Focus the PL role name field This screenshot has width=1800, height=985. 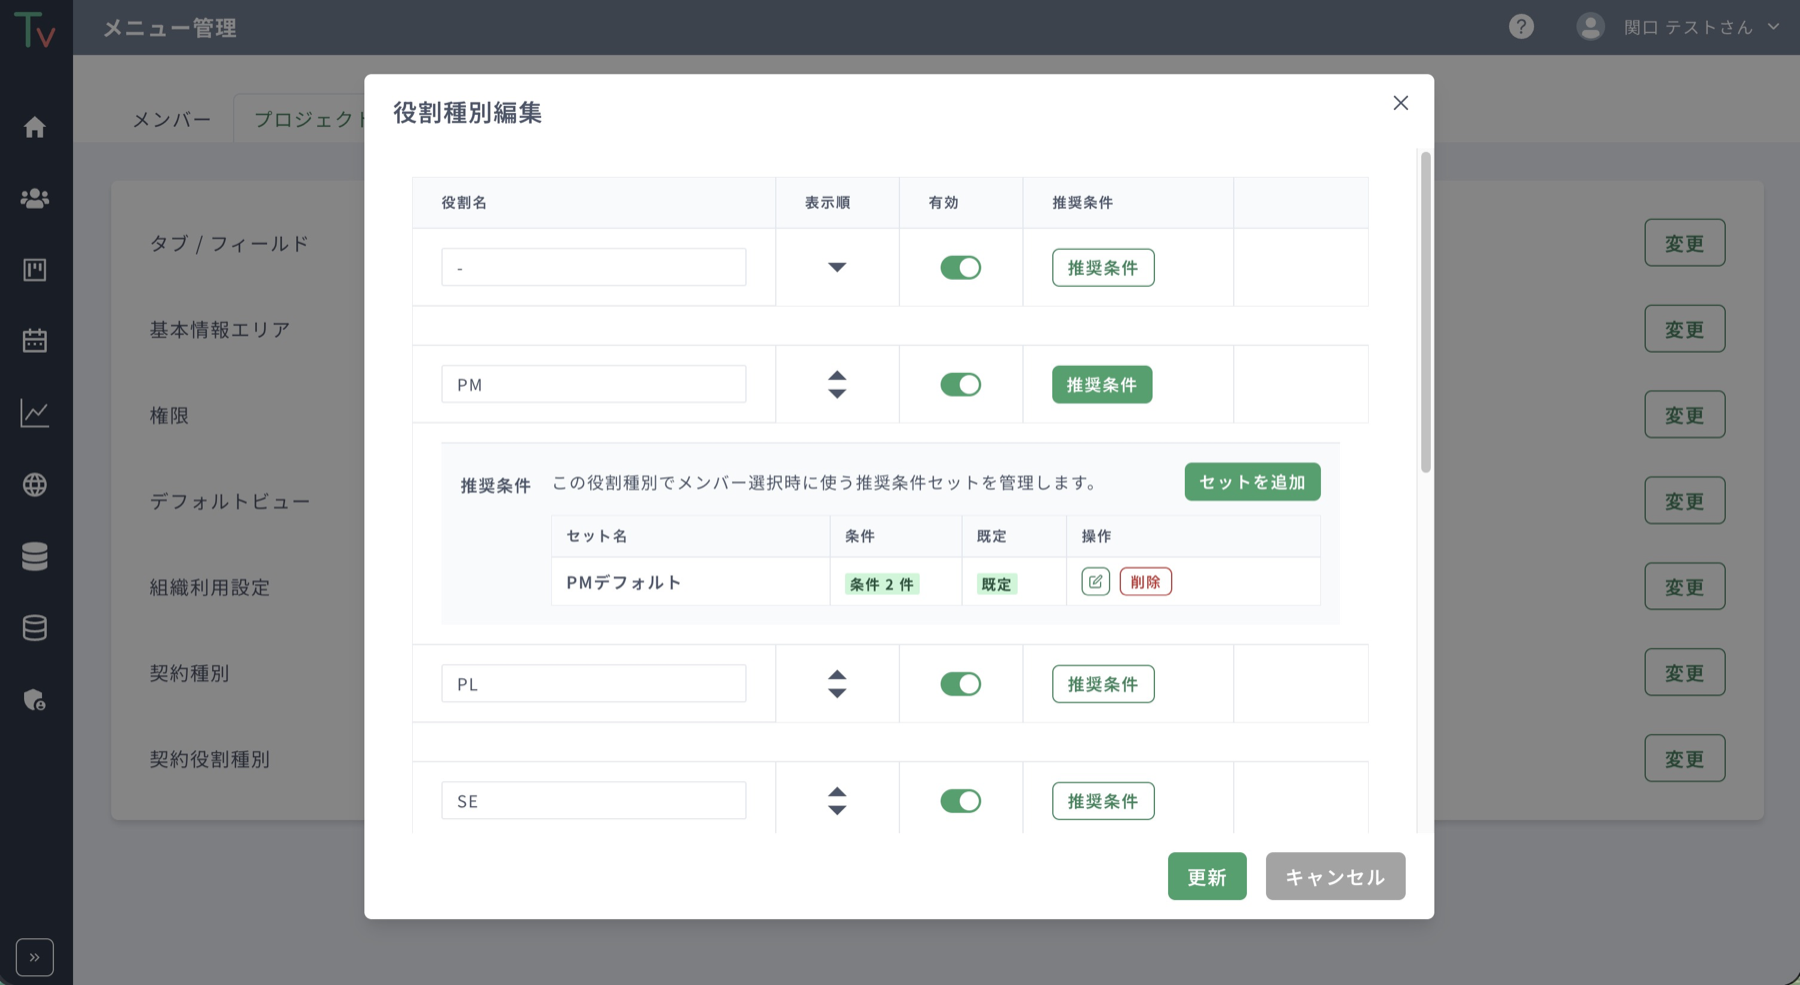click(x=594, y=684)
